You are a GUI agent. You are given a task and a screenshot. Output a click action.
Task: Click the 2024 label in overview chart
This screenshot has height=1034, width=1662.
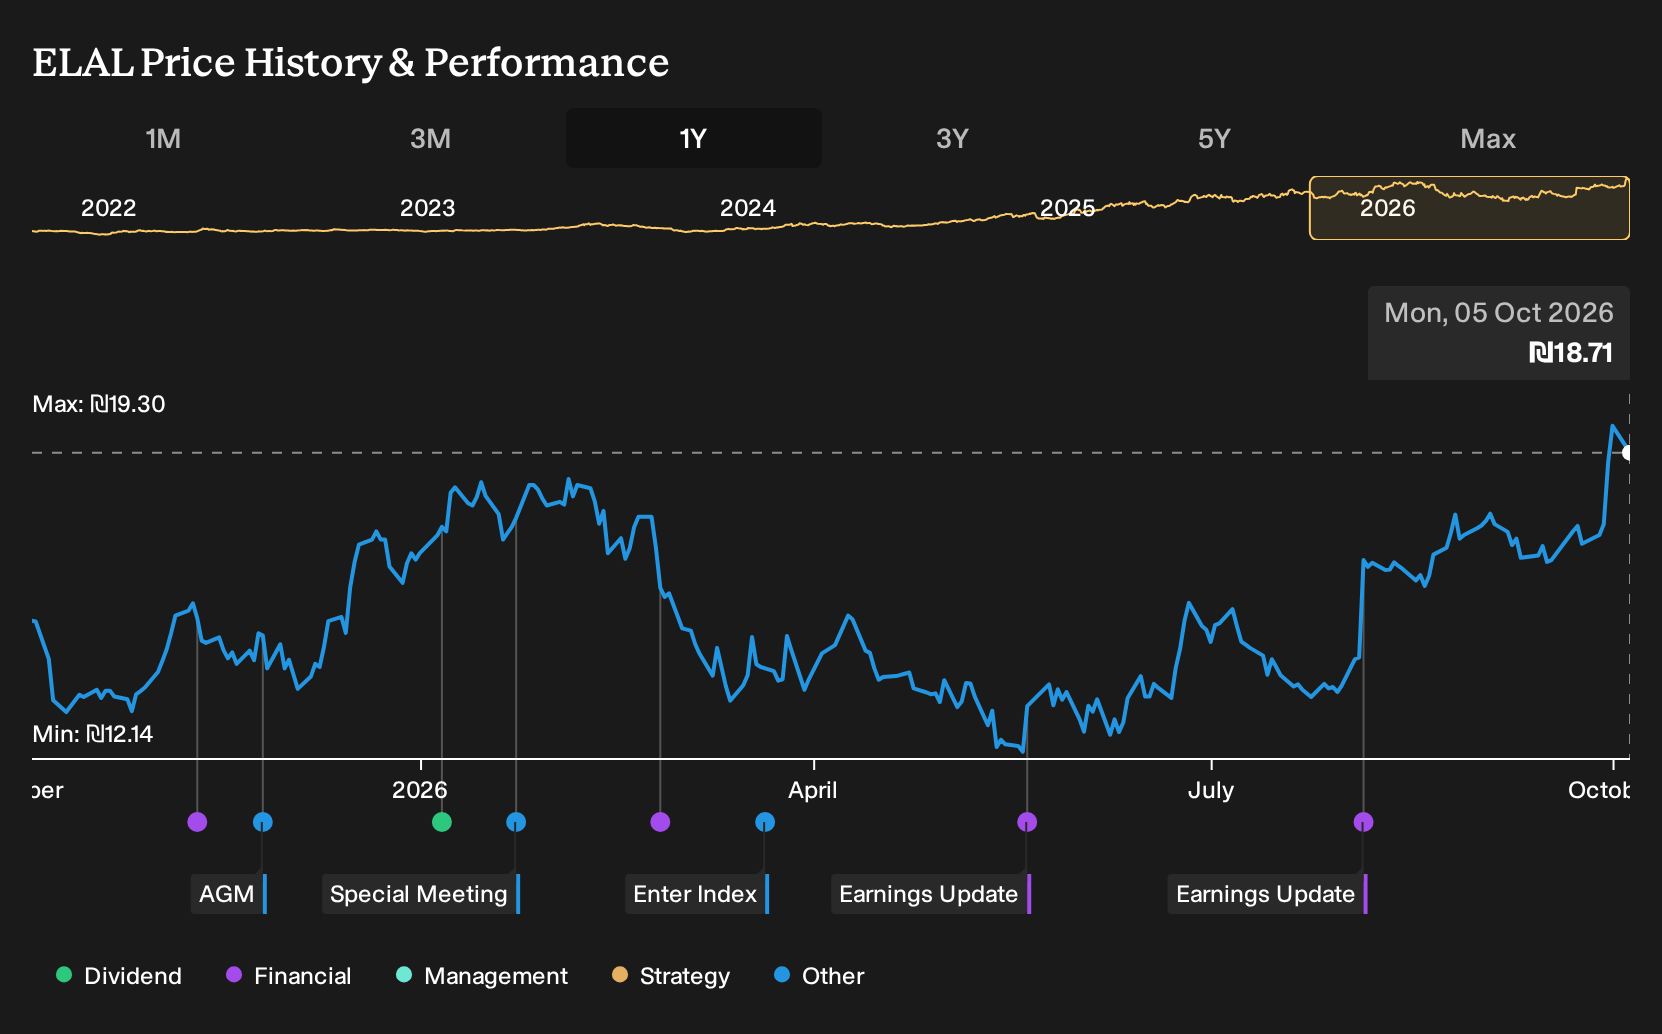748,208
